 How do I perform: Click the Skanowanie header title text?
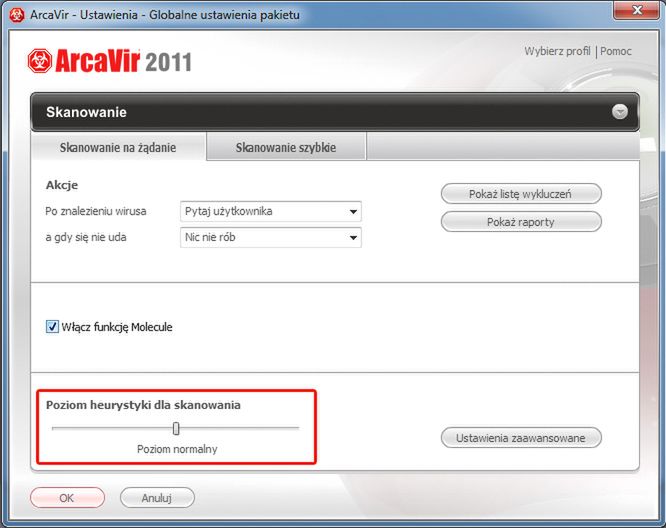click(86, 112)
